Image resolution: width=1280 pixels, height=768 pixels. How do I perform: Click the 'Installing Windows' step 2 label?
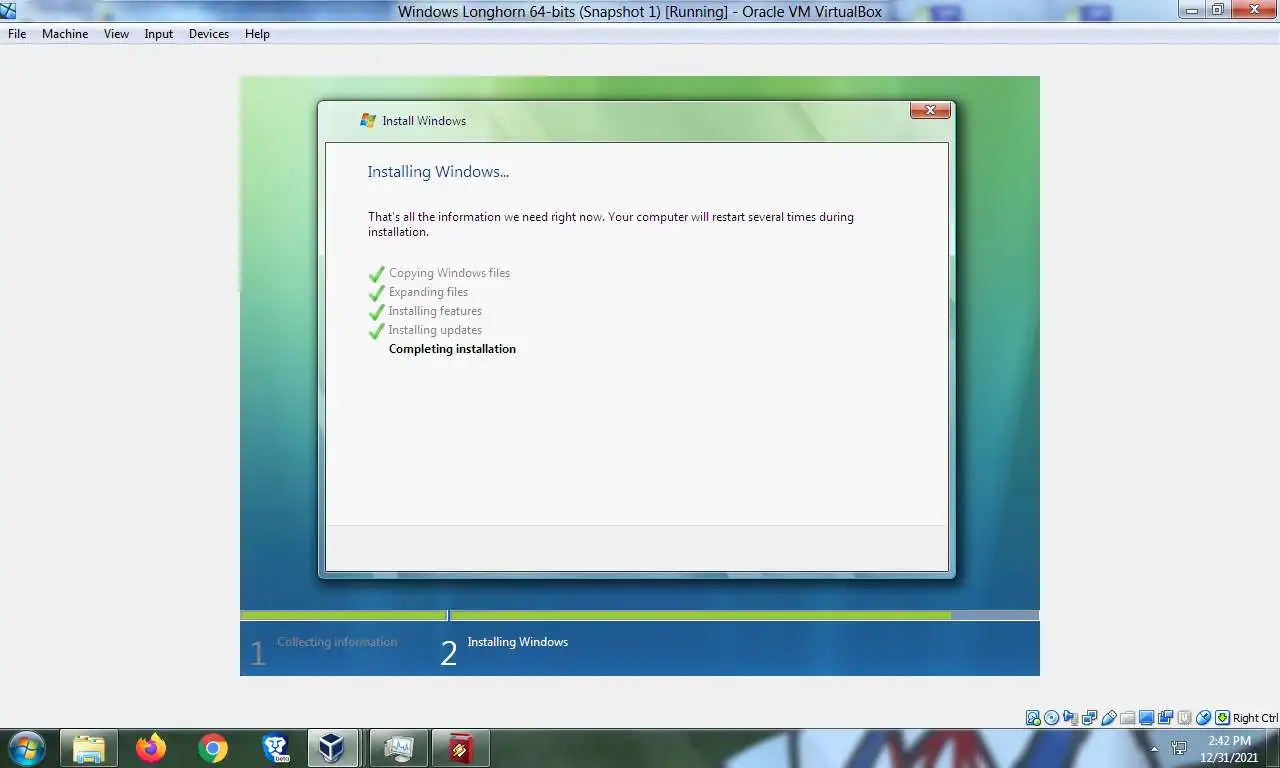517,642
